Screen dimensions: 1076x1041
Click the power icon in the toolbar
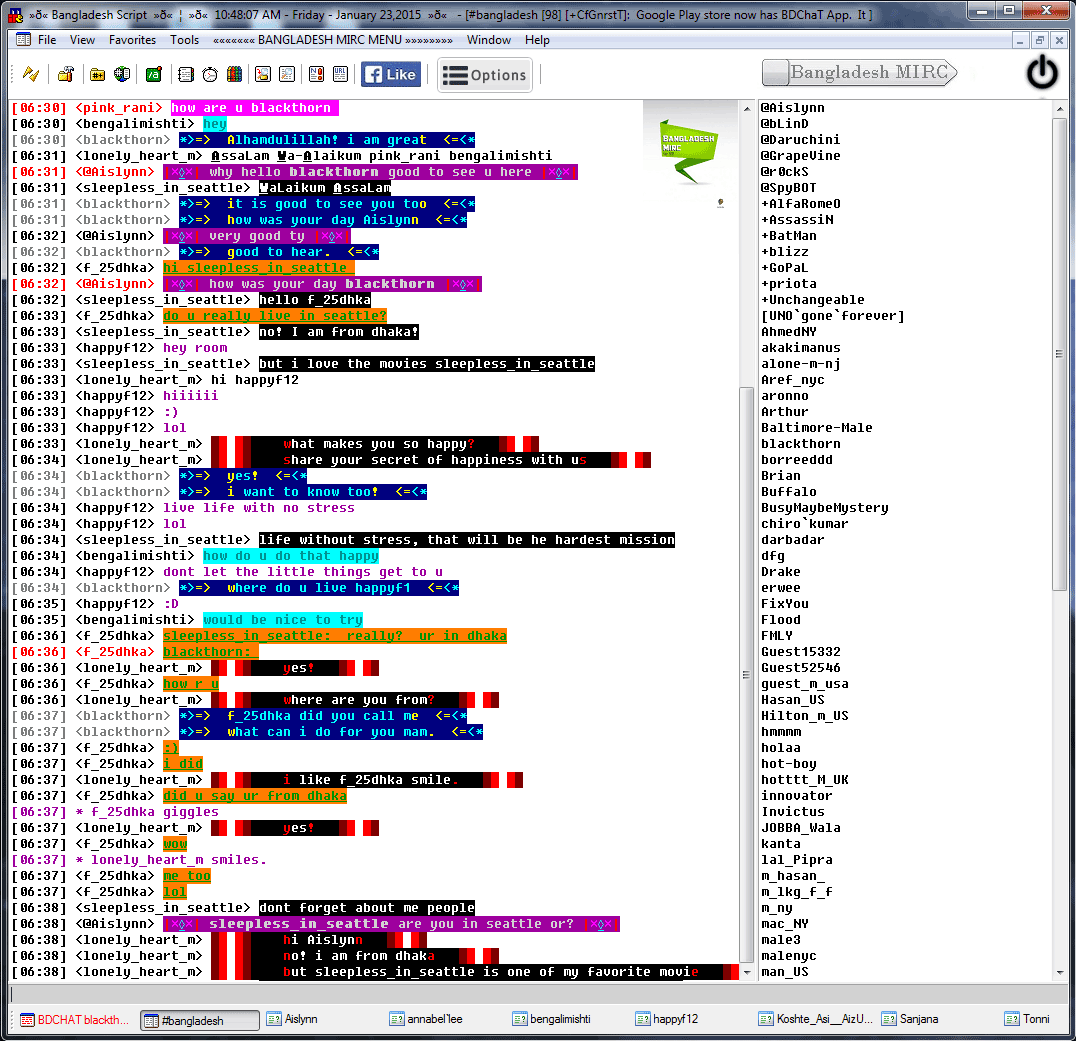[x=1042, y=73]
